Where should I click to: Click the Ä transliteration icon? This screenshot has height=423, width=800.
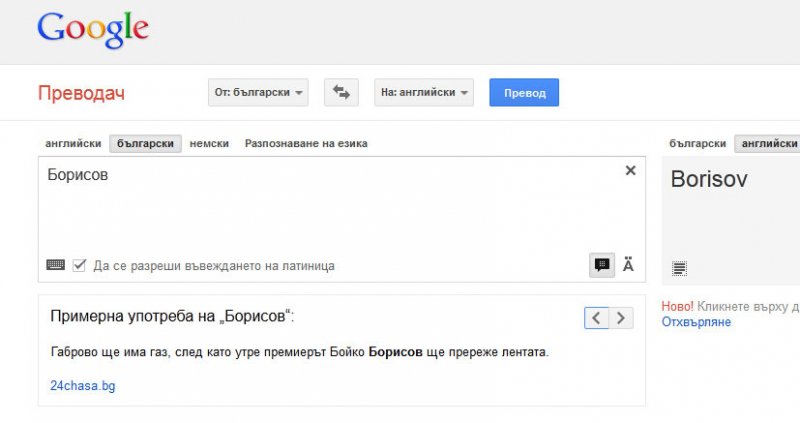tap(628, 265)
